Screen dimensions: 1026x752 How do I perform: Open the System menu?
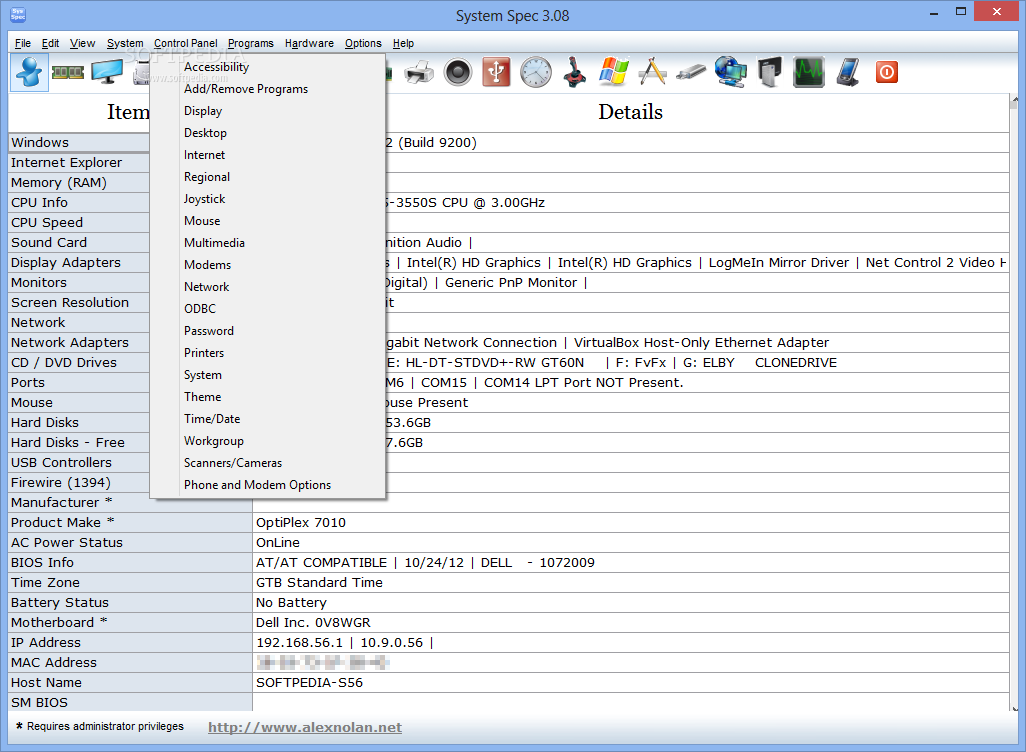click(x=125, y=43)
